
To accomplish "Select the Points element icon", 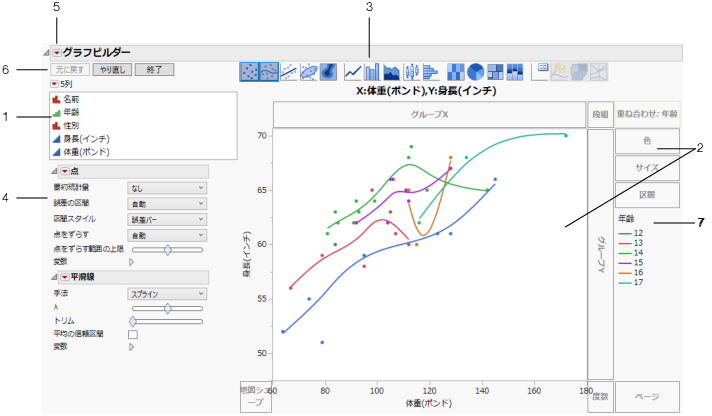I will 249,72.
